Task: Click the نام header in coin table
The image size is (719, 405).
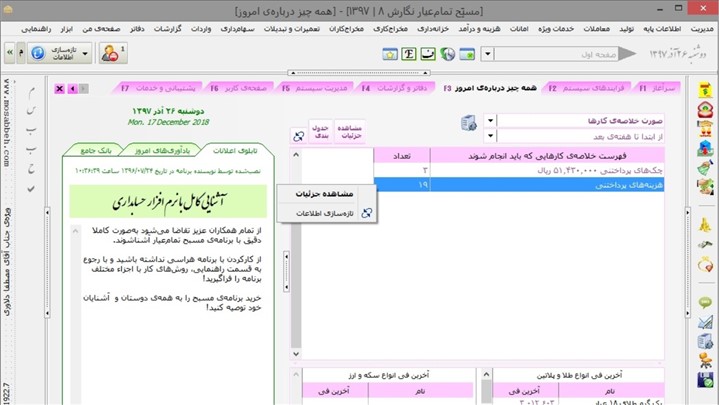Action: point(420,391)
